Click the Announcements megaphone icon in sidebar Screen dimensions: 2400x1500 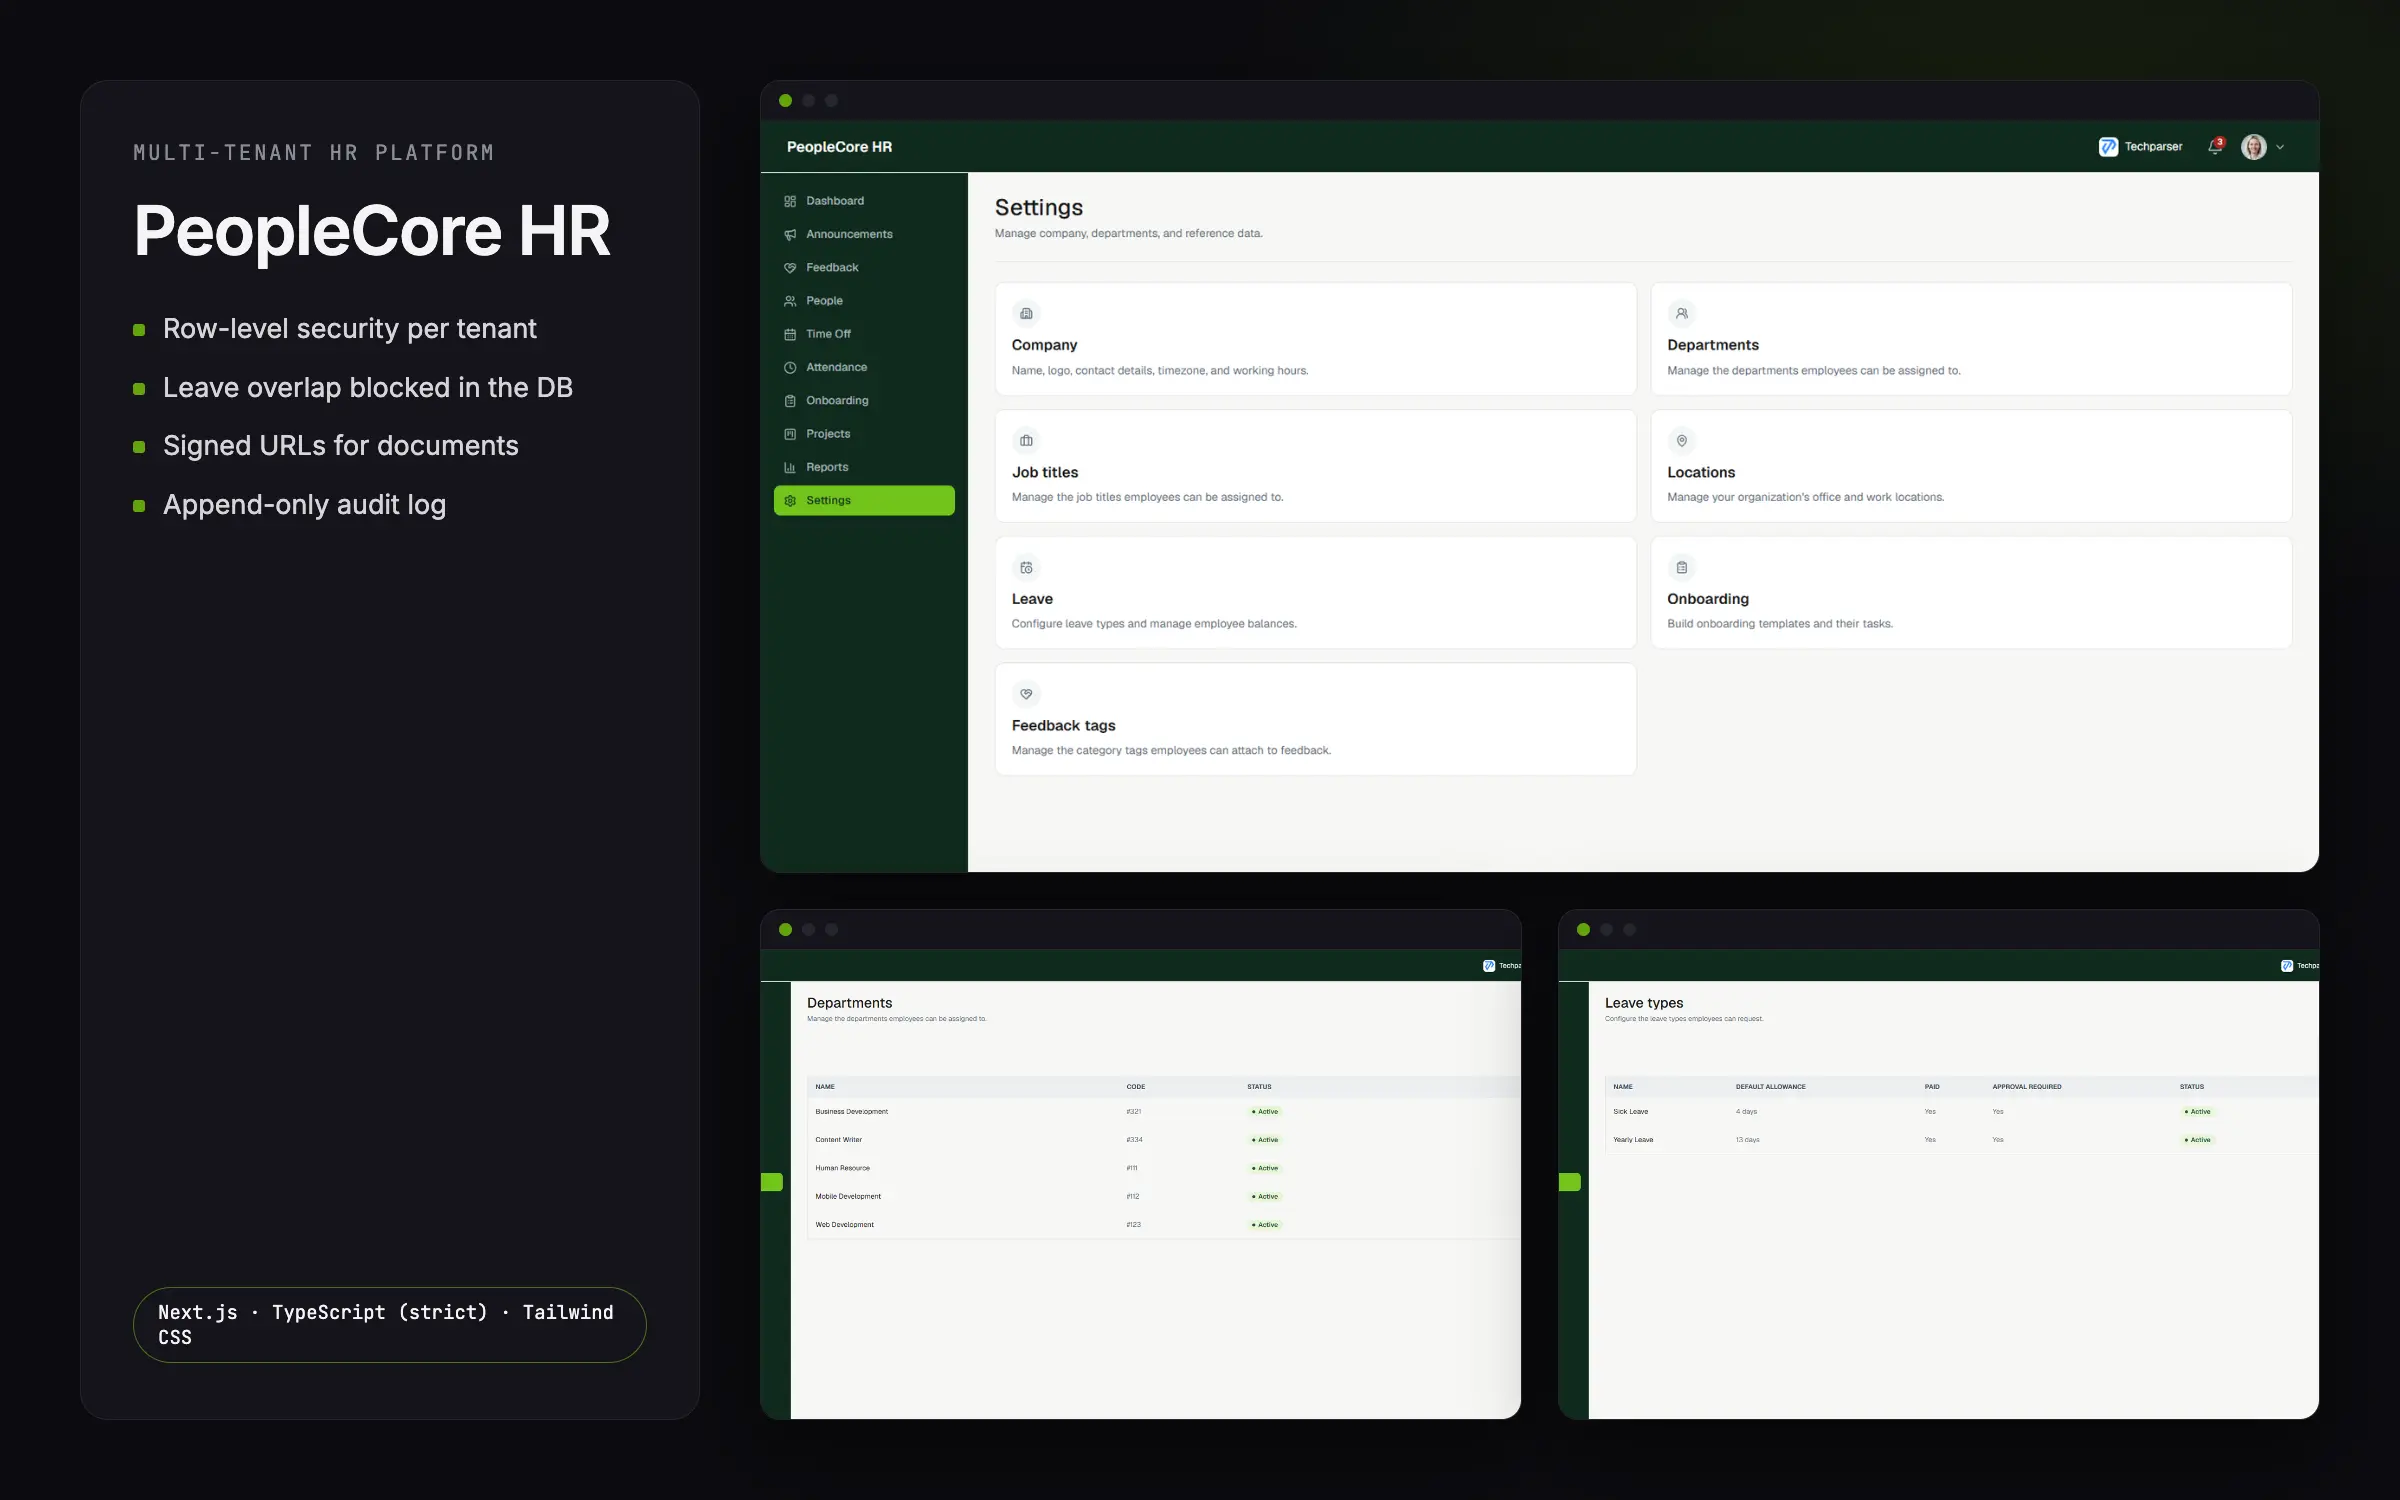pyautogui.click(x=790, y=234)
